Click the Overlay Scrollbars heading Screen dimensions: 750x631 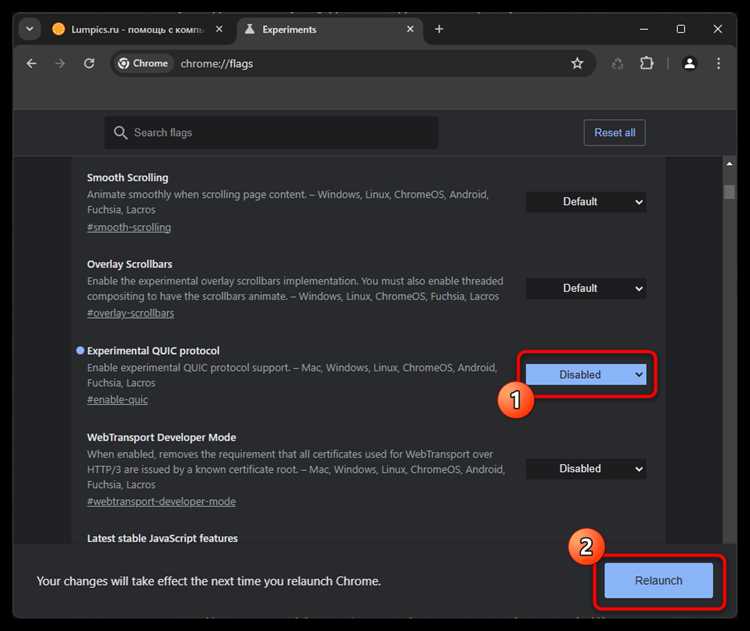[130, 264]
